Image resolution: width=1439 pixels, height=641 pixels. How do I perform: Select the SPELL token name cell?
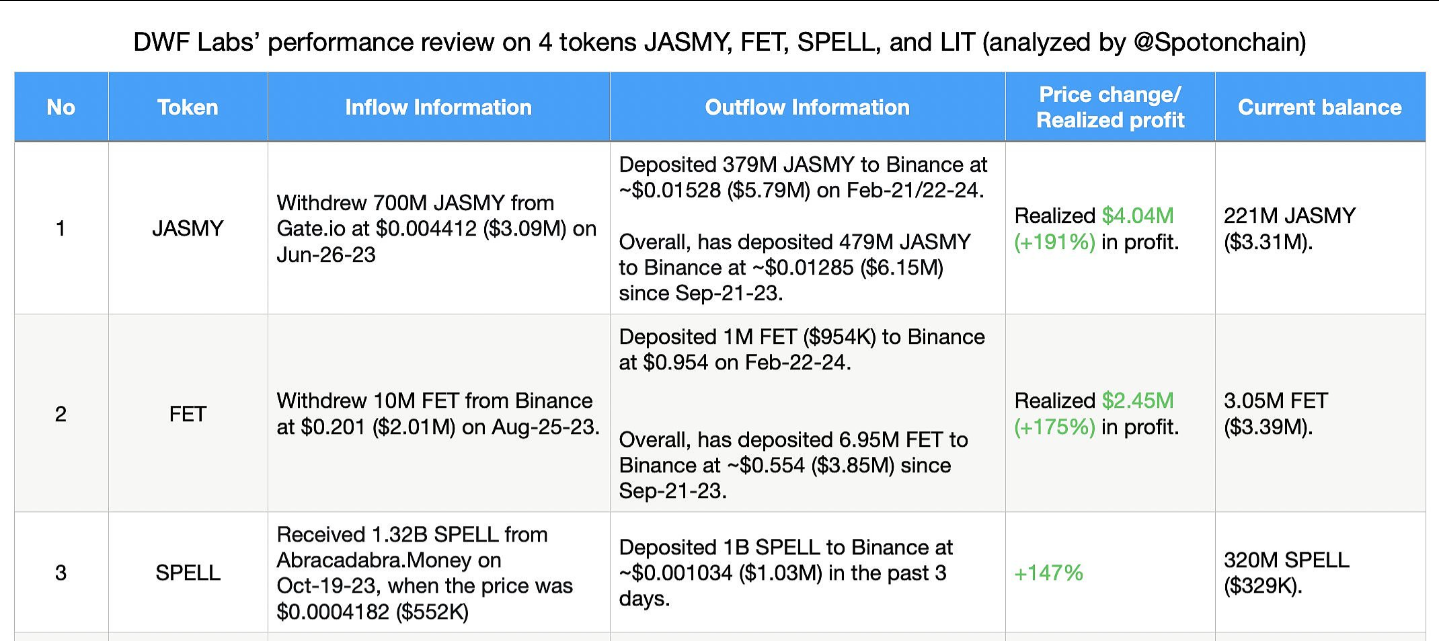coord(188,573)
